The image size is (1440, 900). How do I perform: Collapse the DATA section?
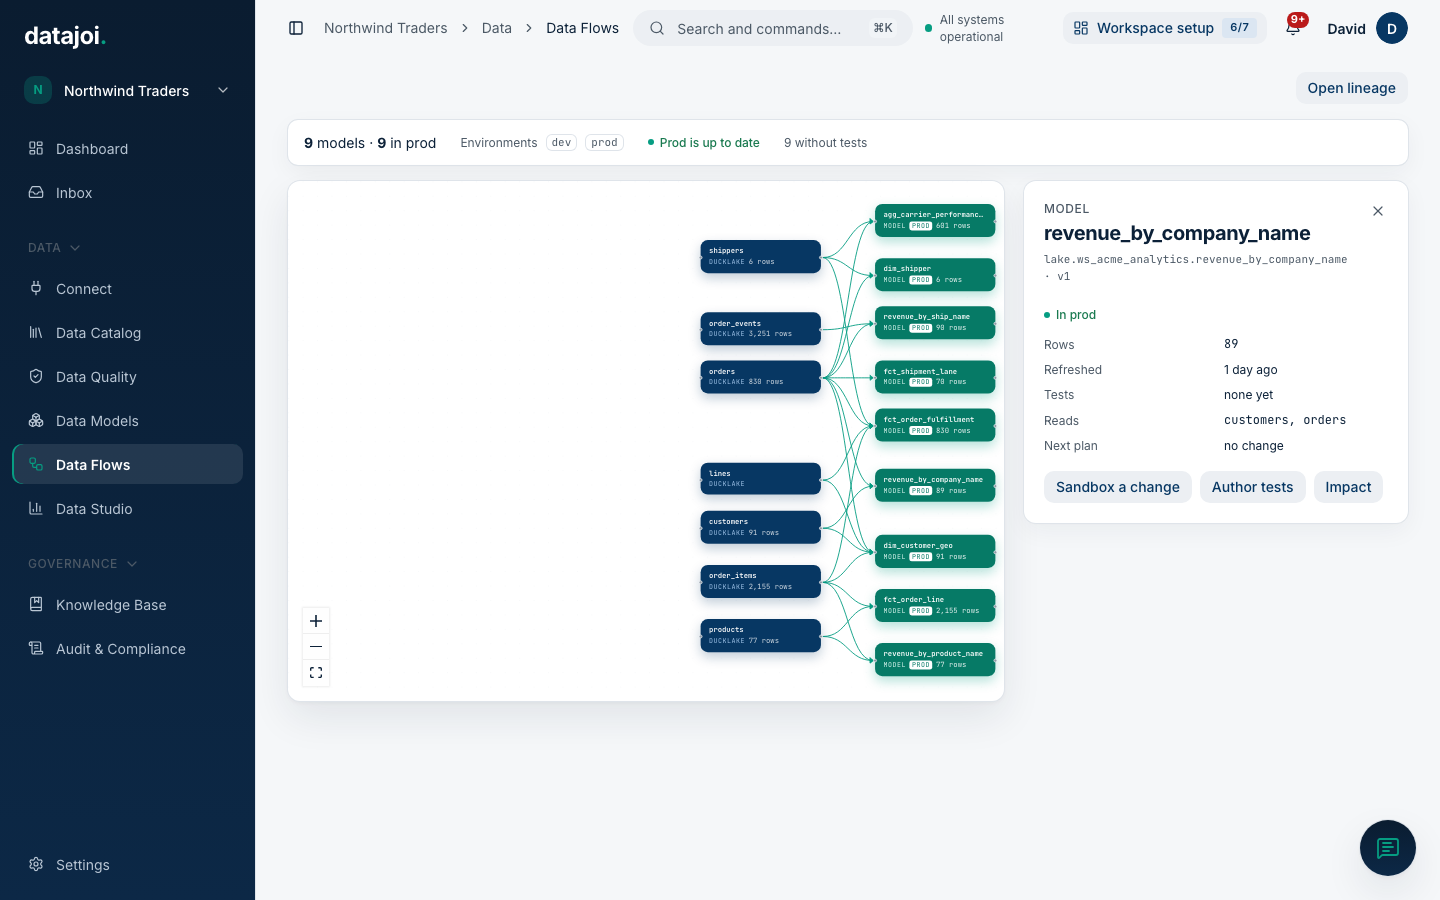point(54,248)
